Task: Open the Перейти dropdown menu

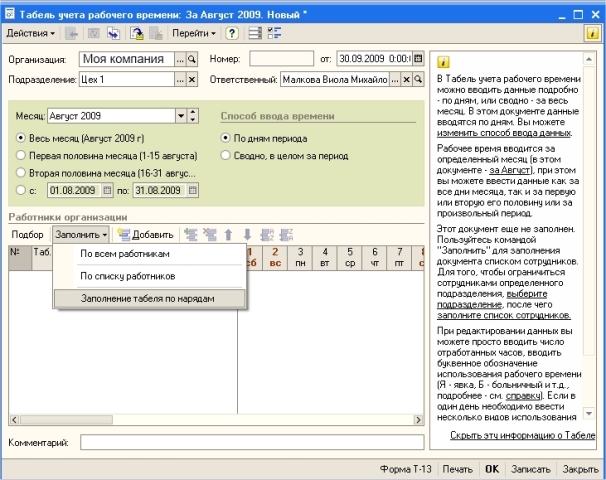Action: click(194, 33)
